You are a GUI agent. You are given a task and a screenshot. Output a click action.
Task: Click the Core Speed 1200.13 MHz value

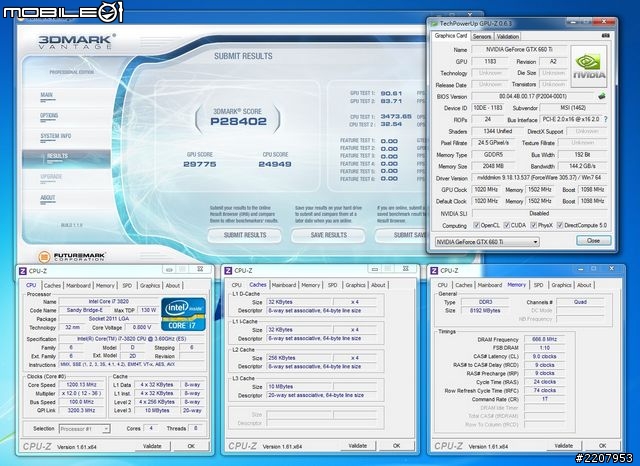82,384
